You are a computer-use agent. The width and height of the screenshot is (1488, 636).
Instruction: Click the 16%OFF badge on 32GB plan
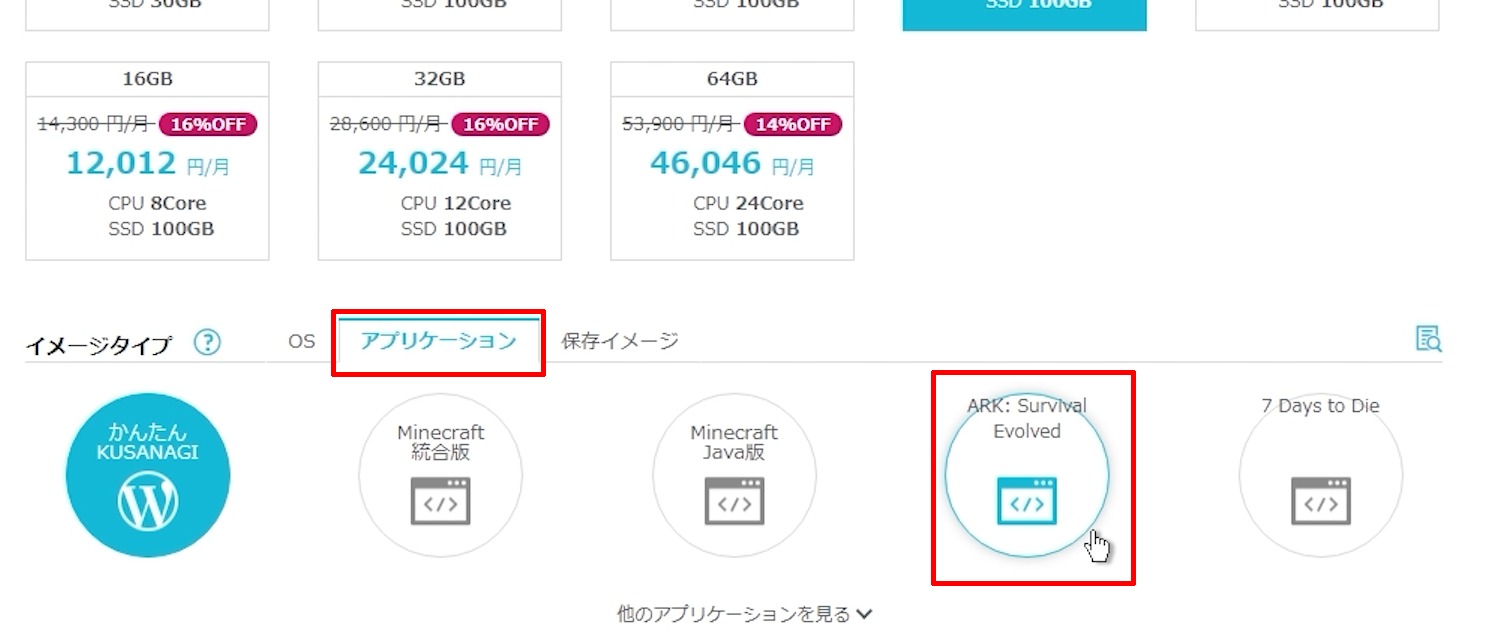point(500,124)
